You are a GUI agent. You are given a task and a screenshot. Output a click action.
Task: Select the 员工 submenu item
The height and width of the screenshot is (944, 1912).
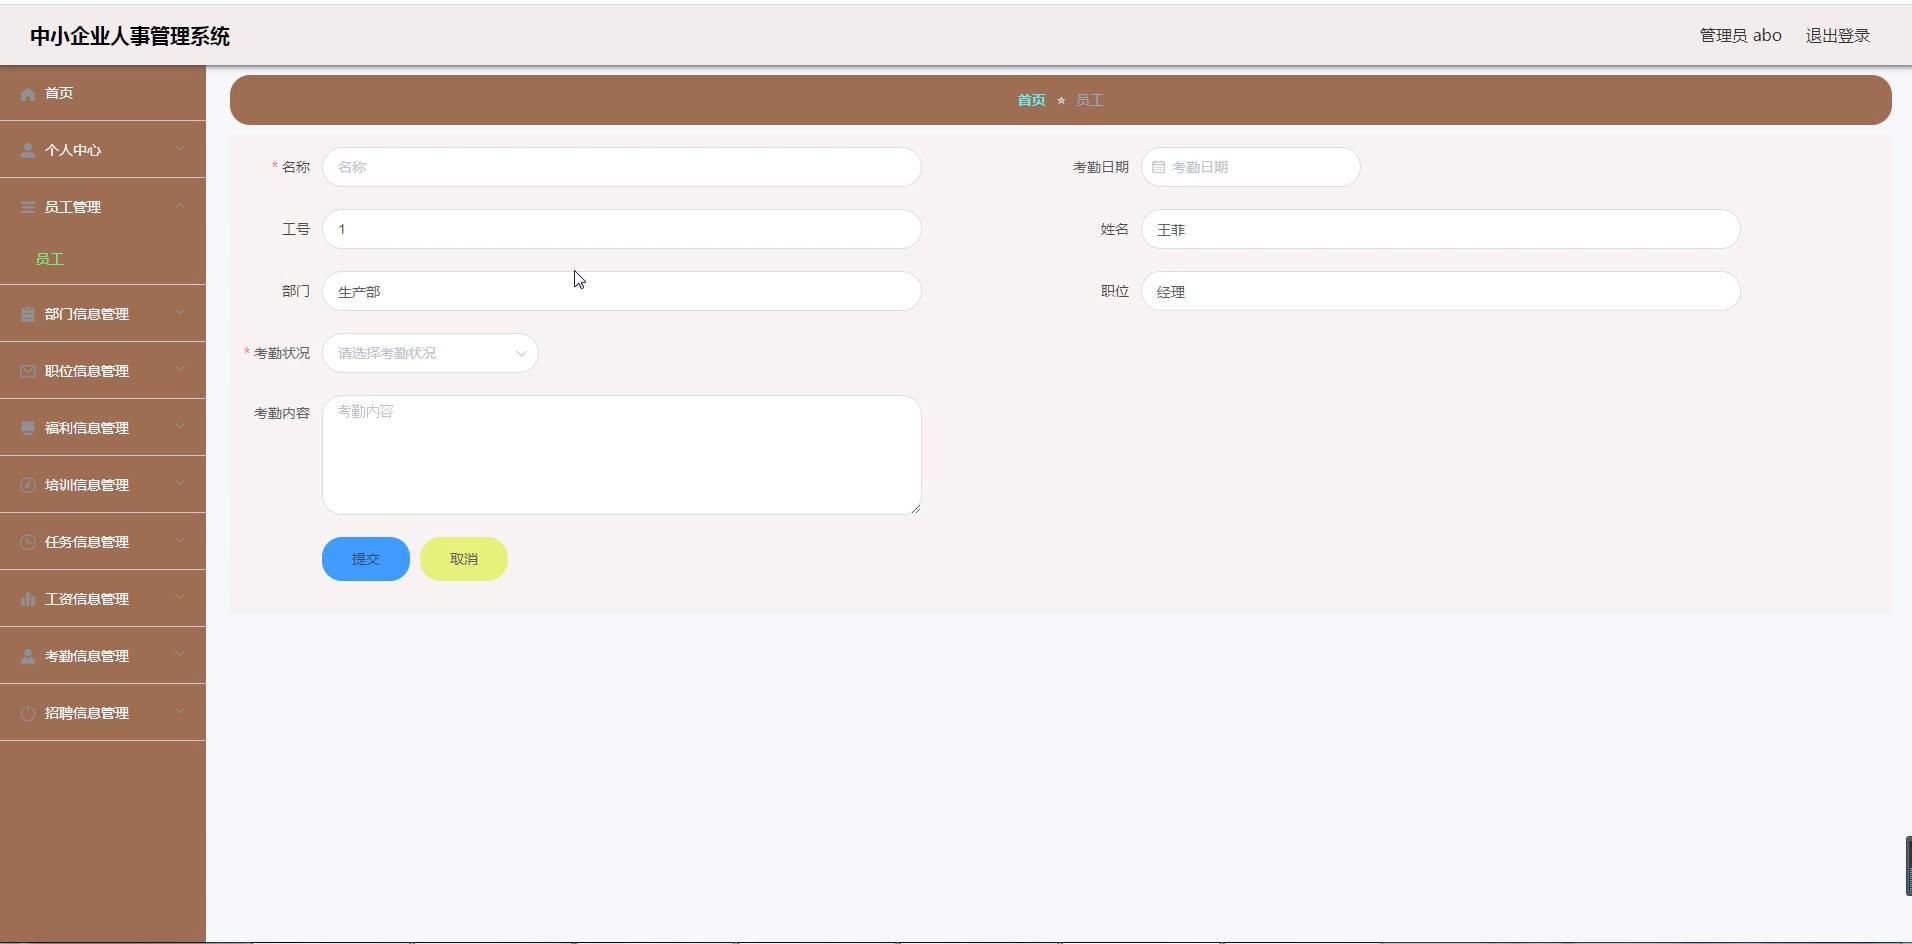pos(50,259)
